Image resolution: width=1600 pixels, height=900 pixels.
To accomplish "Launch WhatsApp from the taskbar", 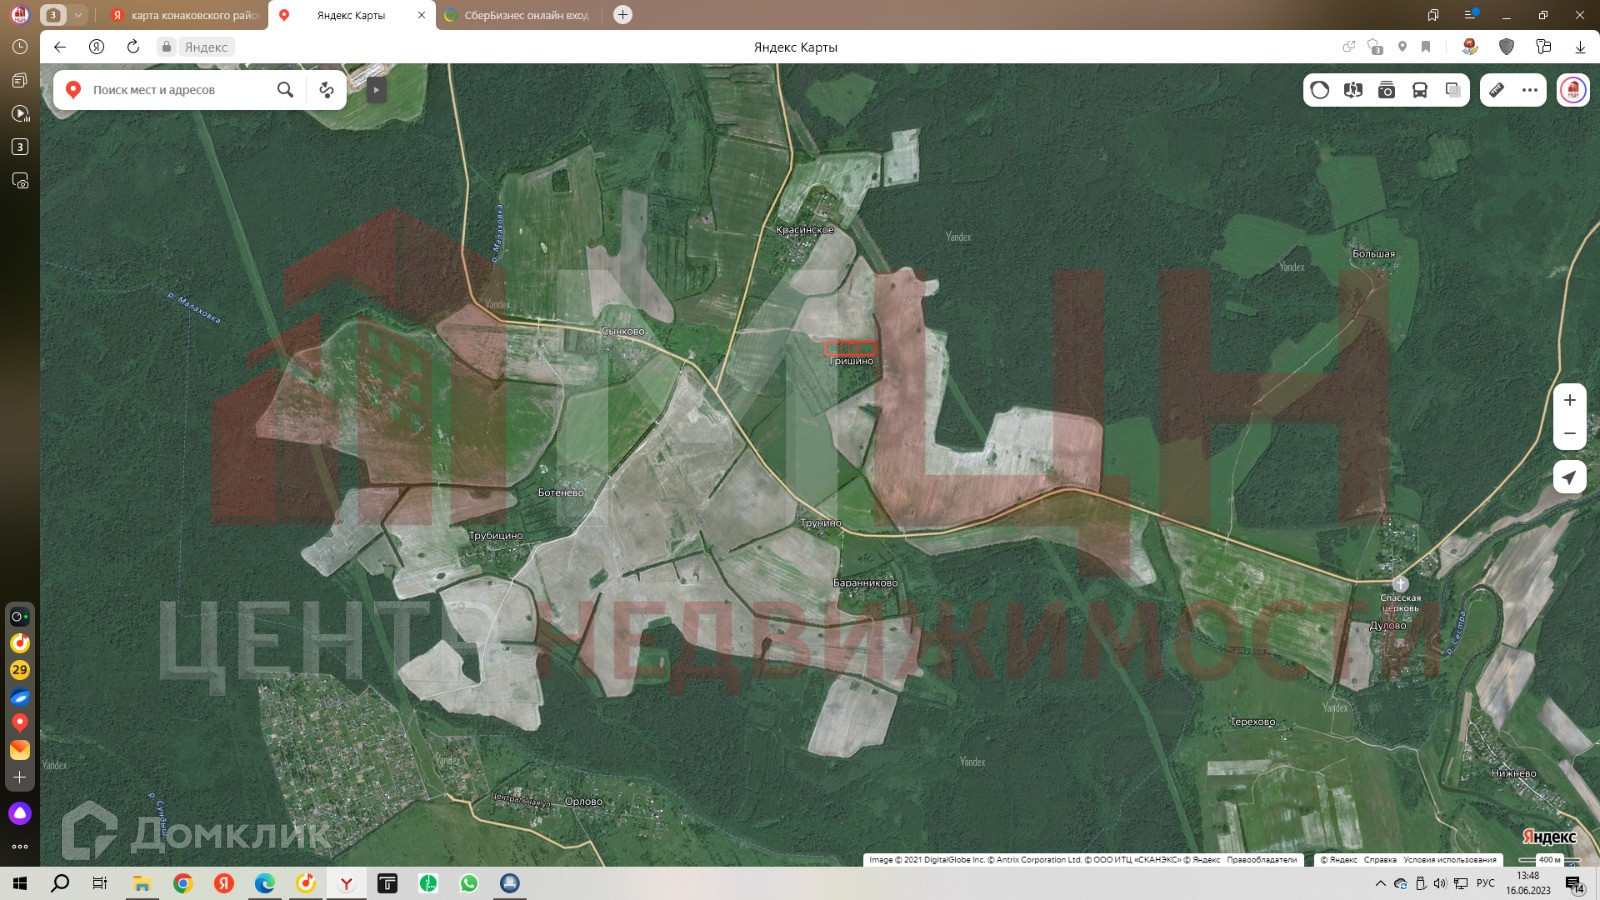I will pyautogui.click(x=469, y=883).
